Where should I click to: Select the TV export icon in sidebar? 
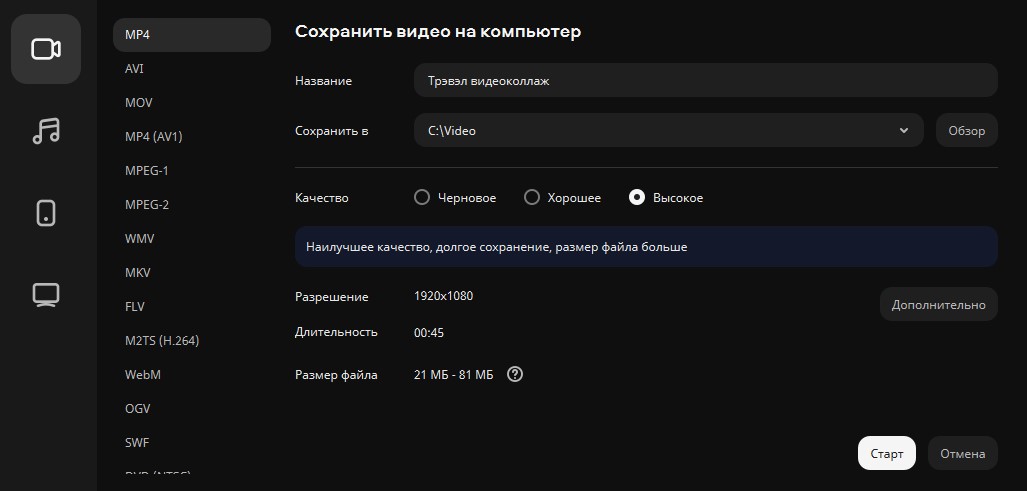click(x=46, y=295)
